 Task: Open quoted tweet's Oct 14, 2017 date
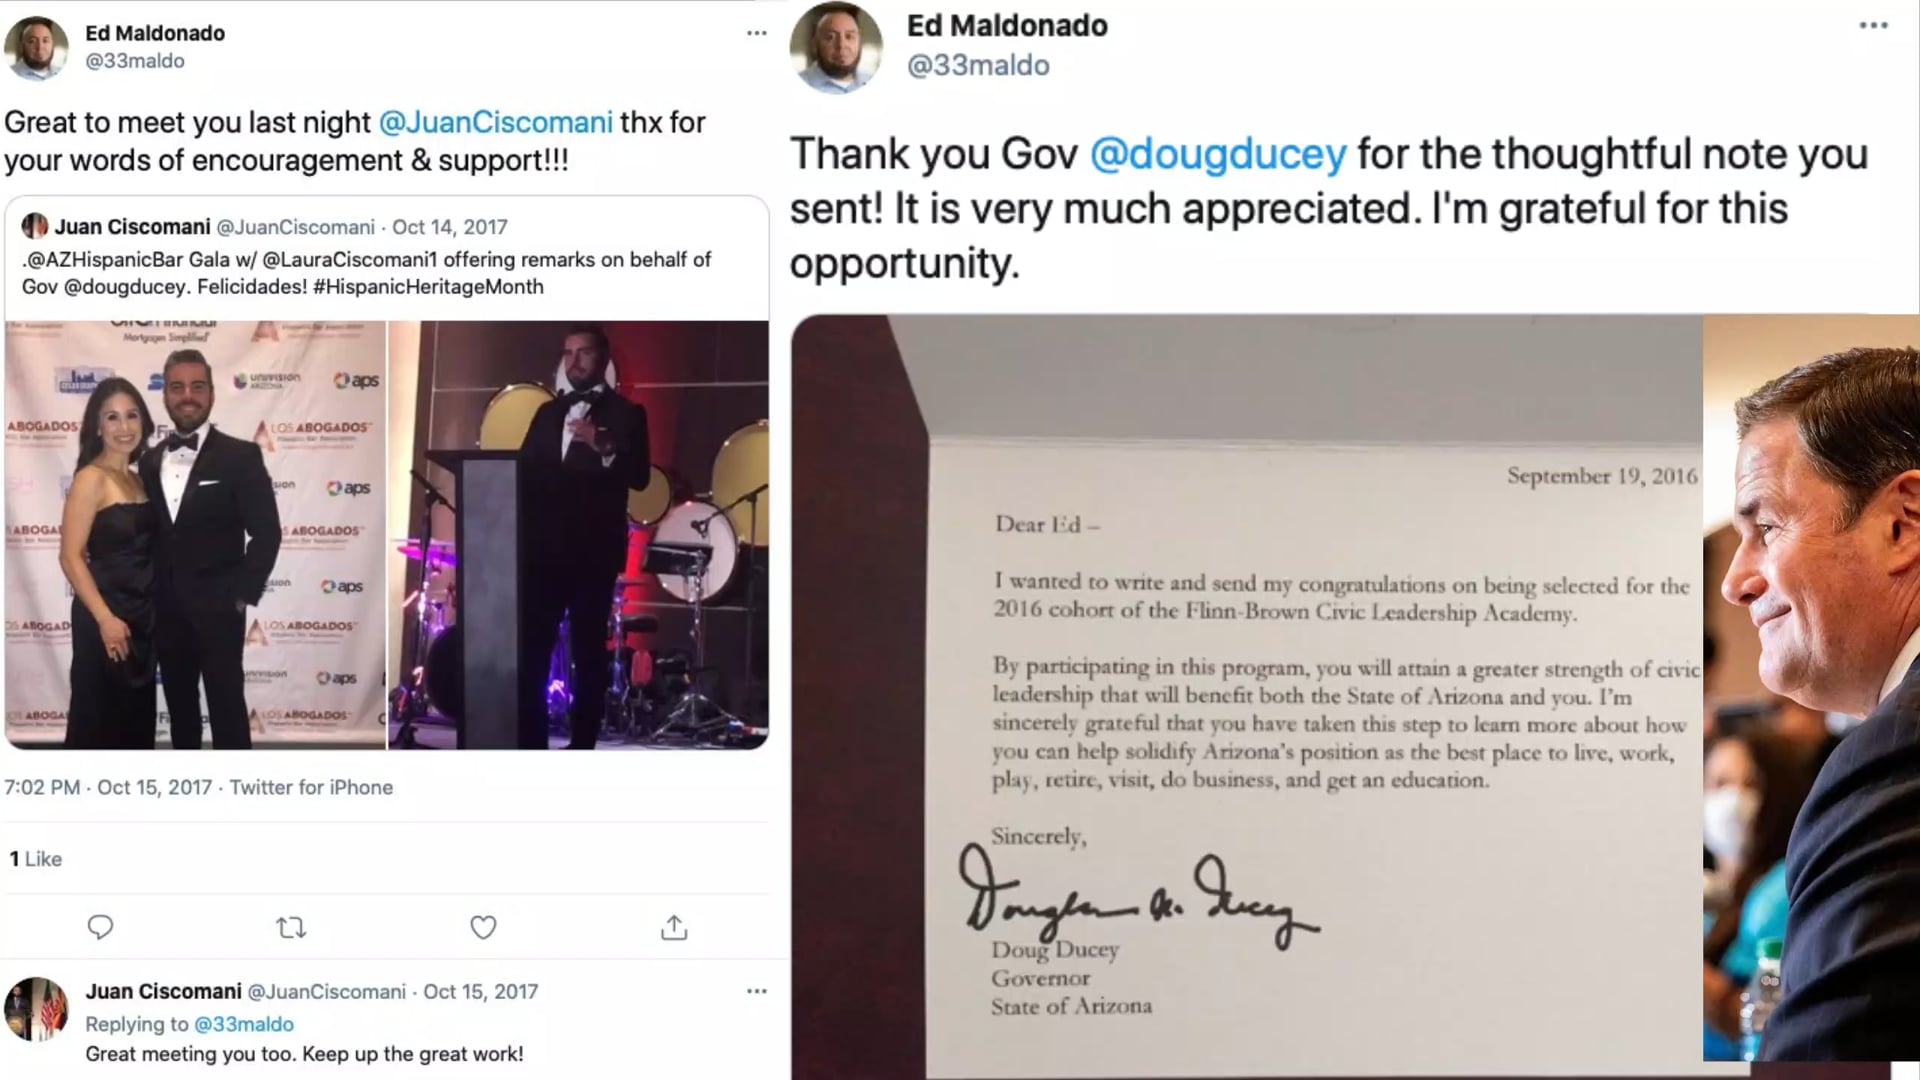pyautogui.click(x=450, y=227)
